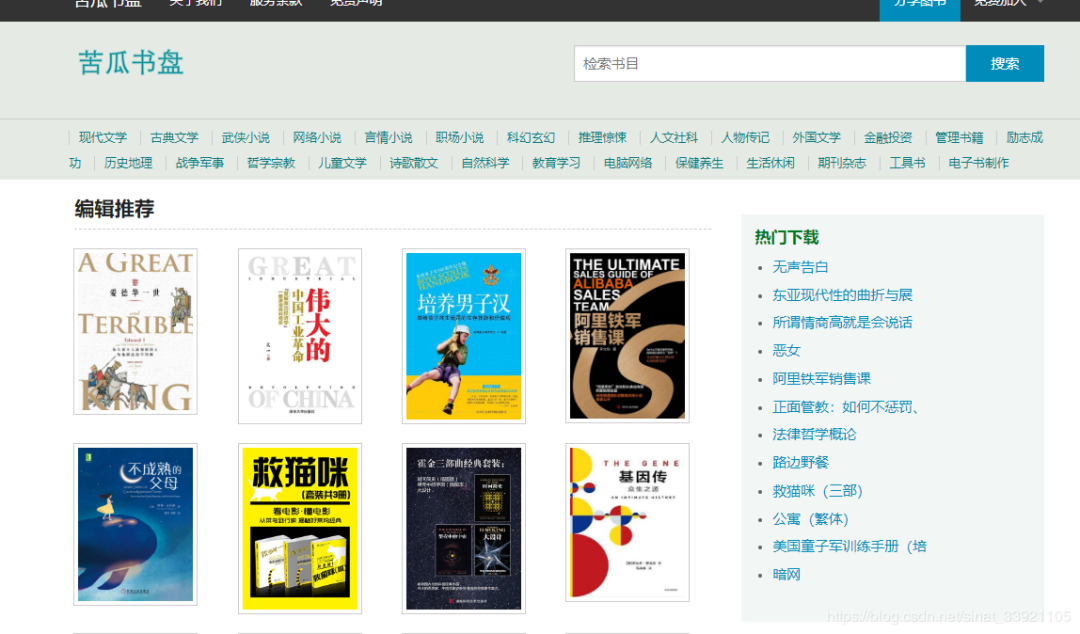Open 救猫咪 book cover
This screenshot has width=1080, height=634.
tap(300, 529)
